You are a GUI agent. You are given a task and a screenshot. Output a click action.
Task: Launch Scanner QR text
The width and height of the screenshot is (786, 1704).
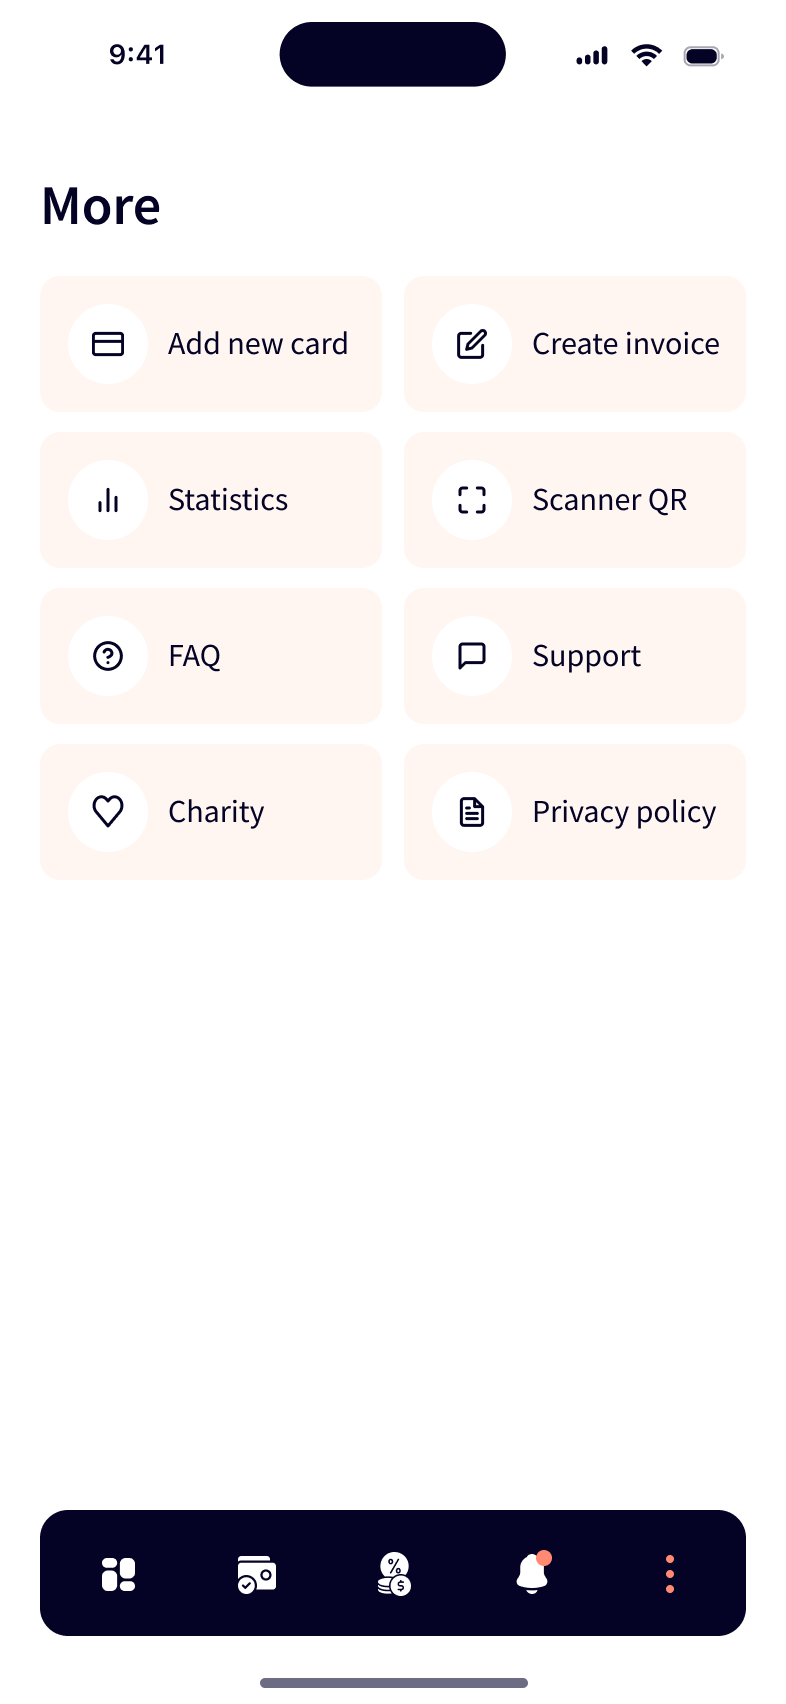(x=609, y=500)
